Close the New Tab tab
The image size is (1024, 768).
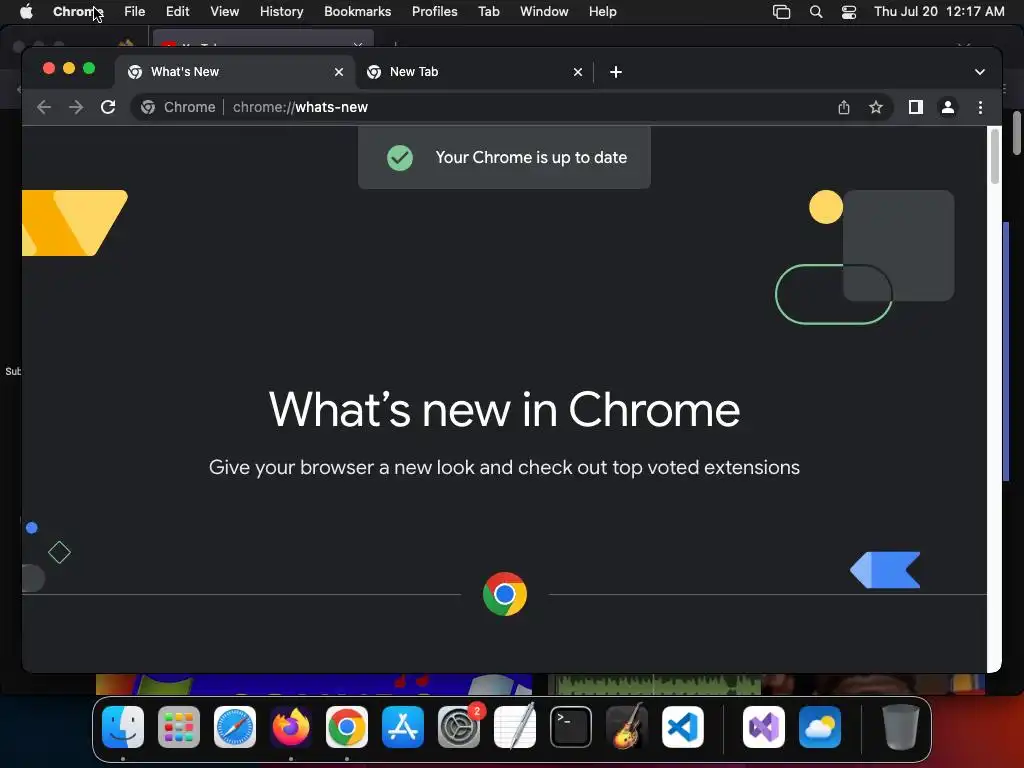coord(578,72)
